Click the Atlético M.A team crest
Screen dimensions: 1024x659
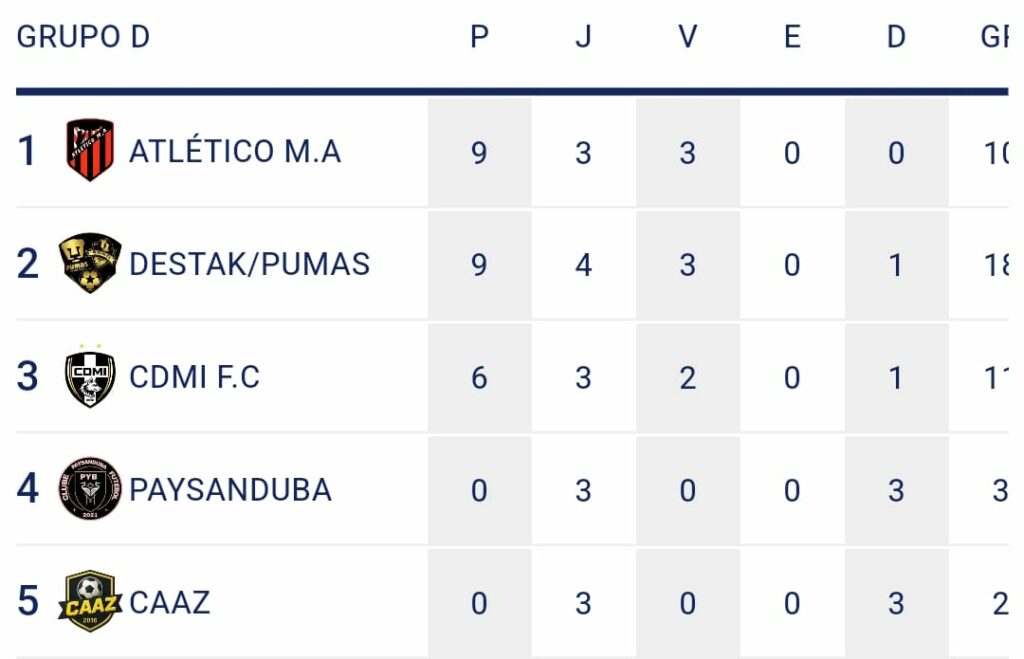(x=90, y=150)
